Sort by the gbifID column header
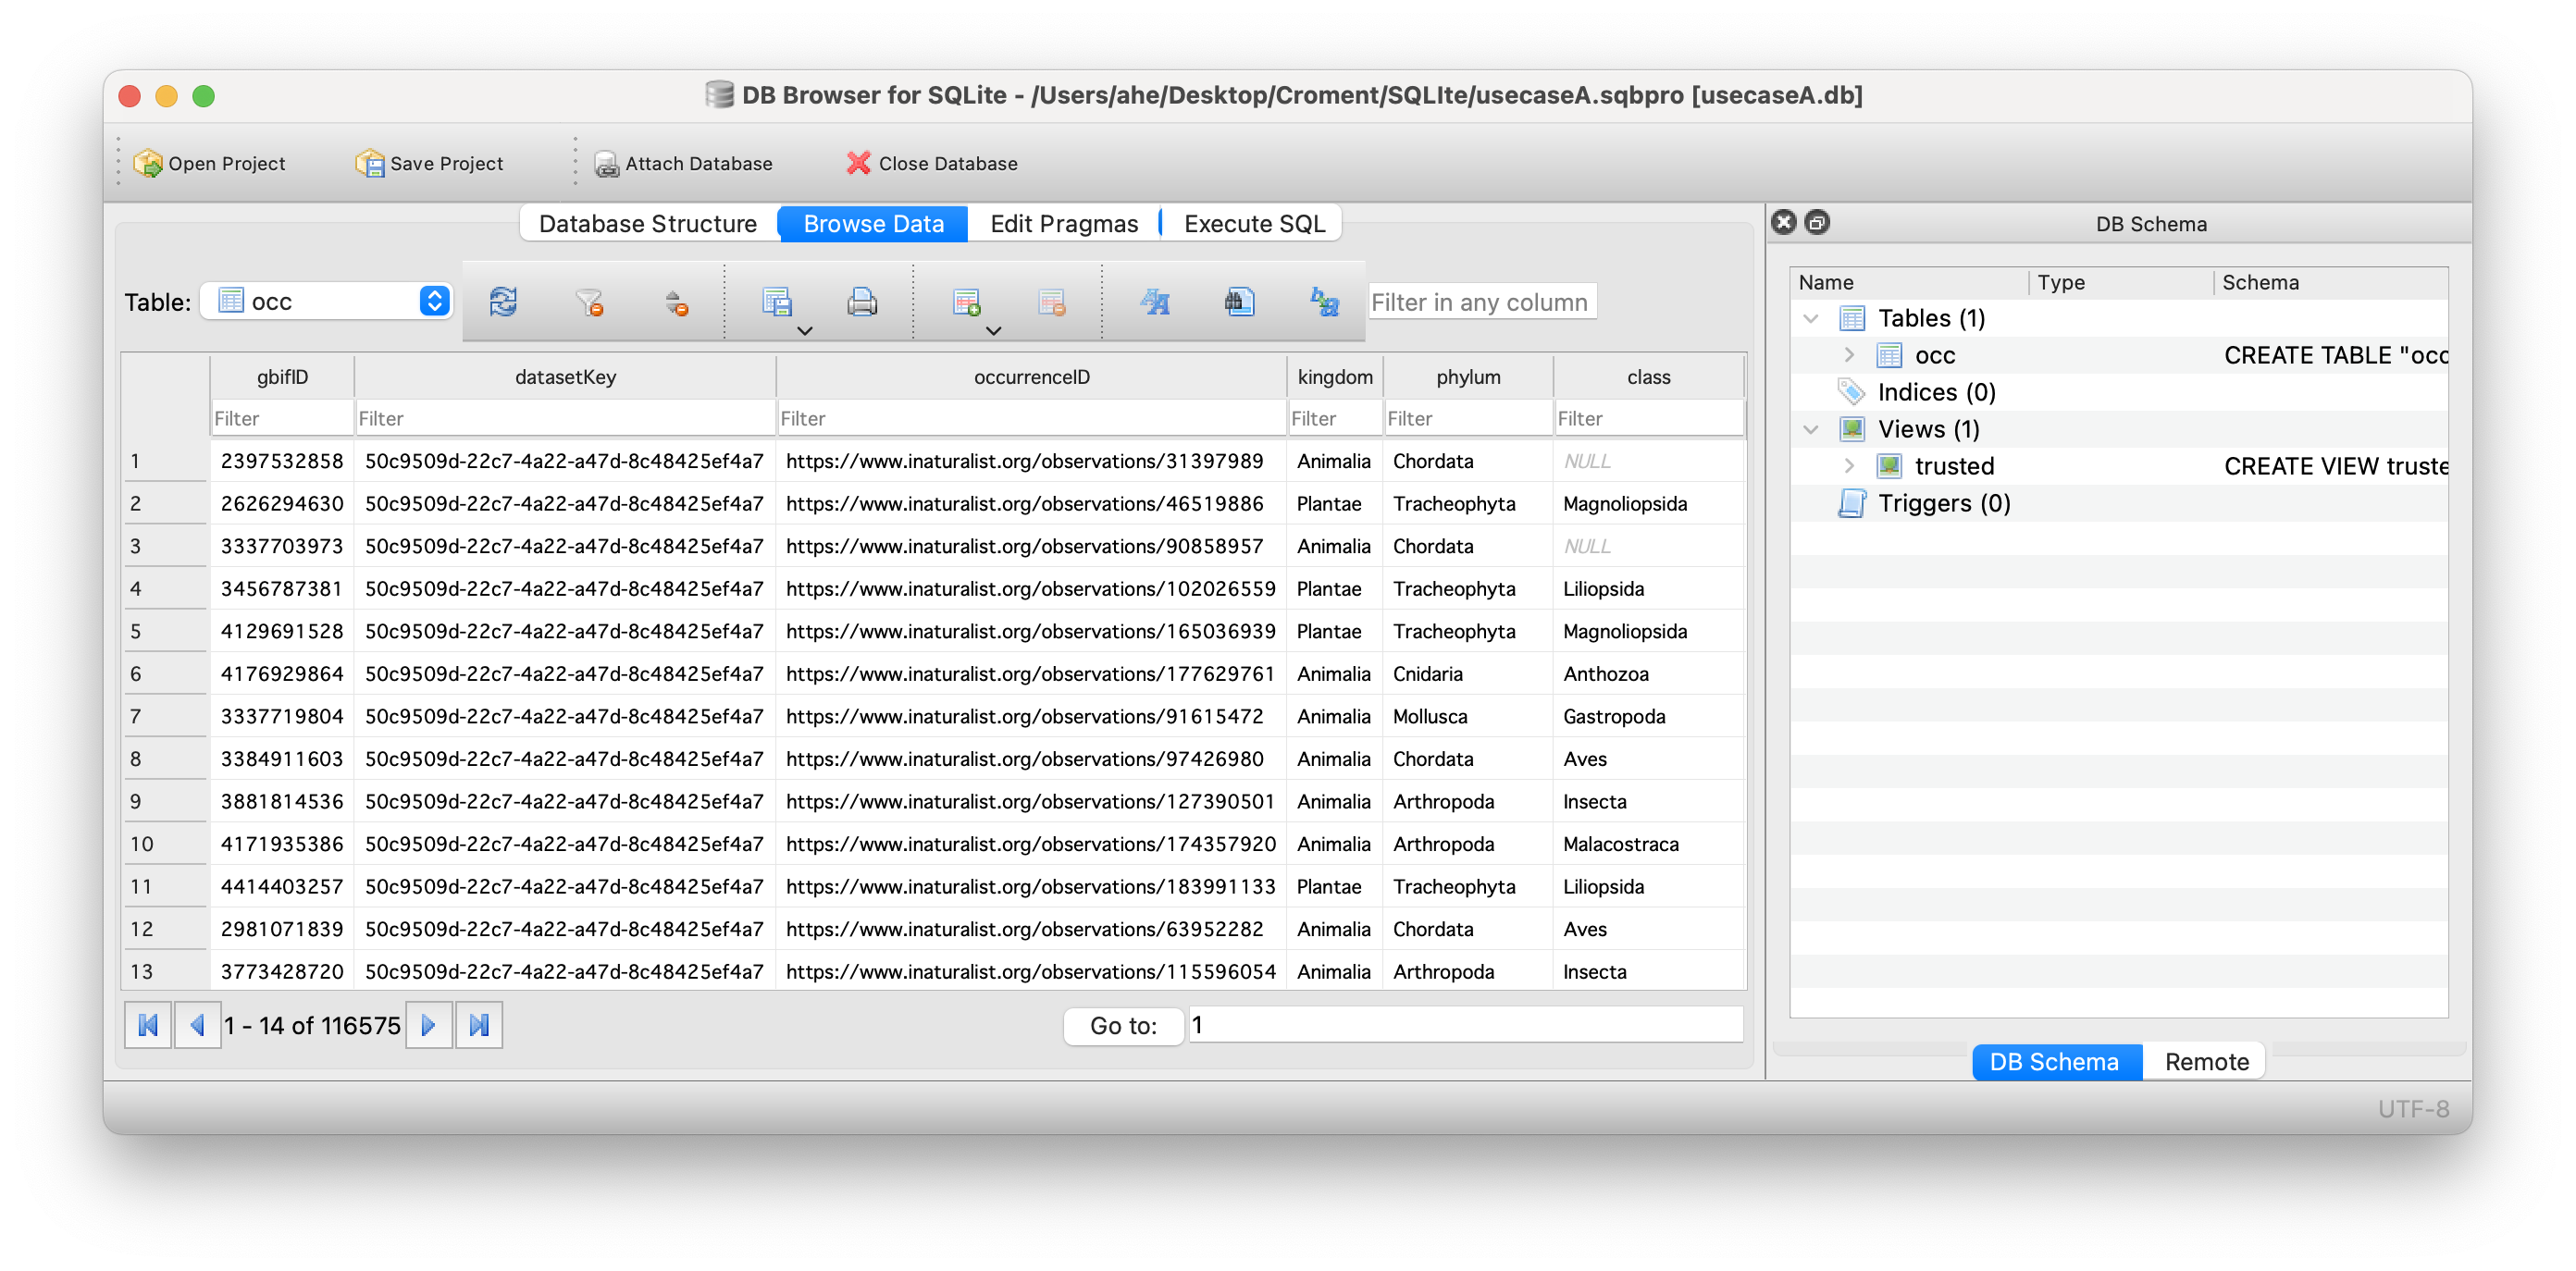Screen dimensions: 2576x1271 [x=282, y=377]
